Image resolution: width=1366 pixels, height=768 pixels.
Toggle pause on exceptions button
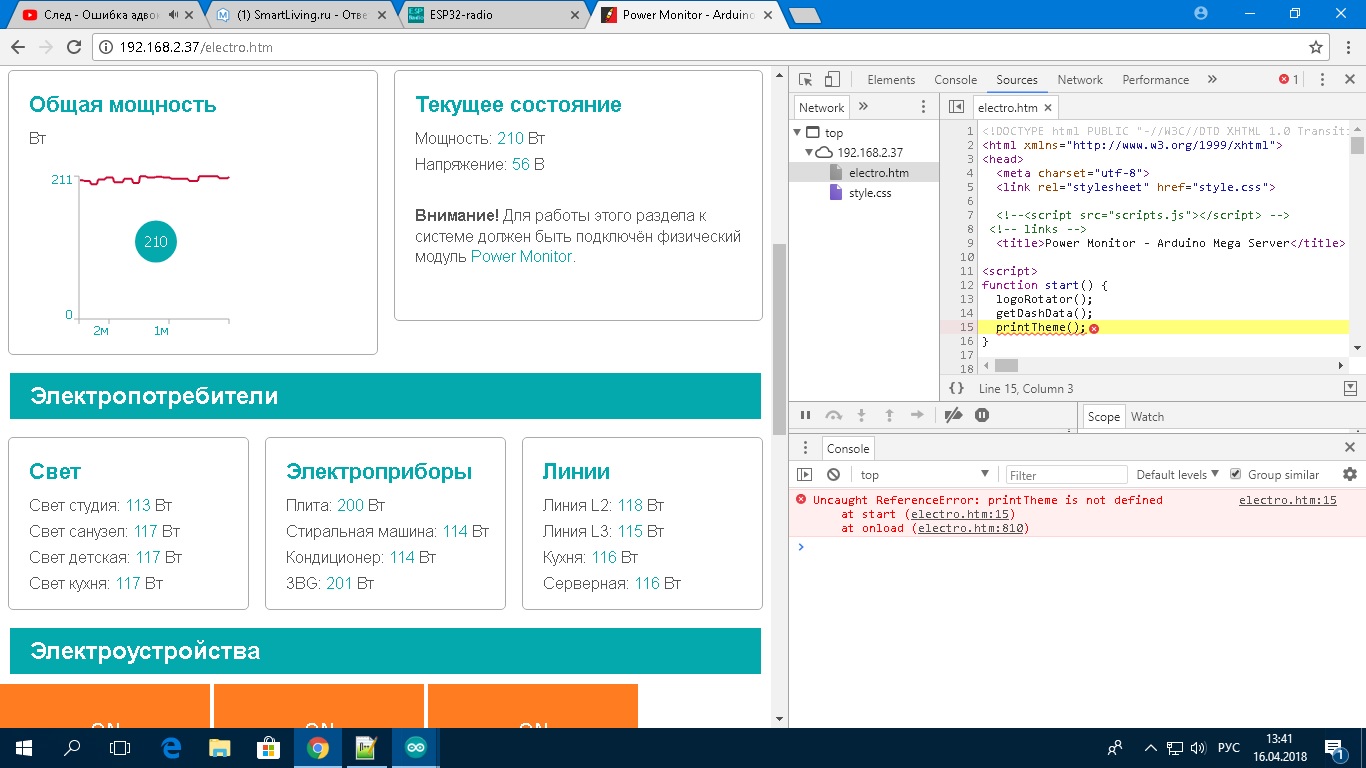tap(982, 415)
